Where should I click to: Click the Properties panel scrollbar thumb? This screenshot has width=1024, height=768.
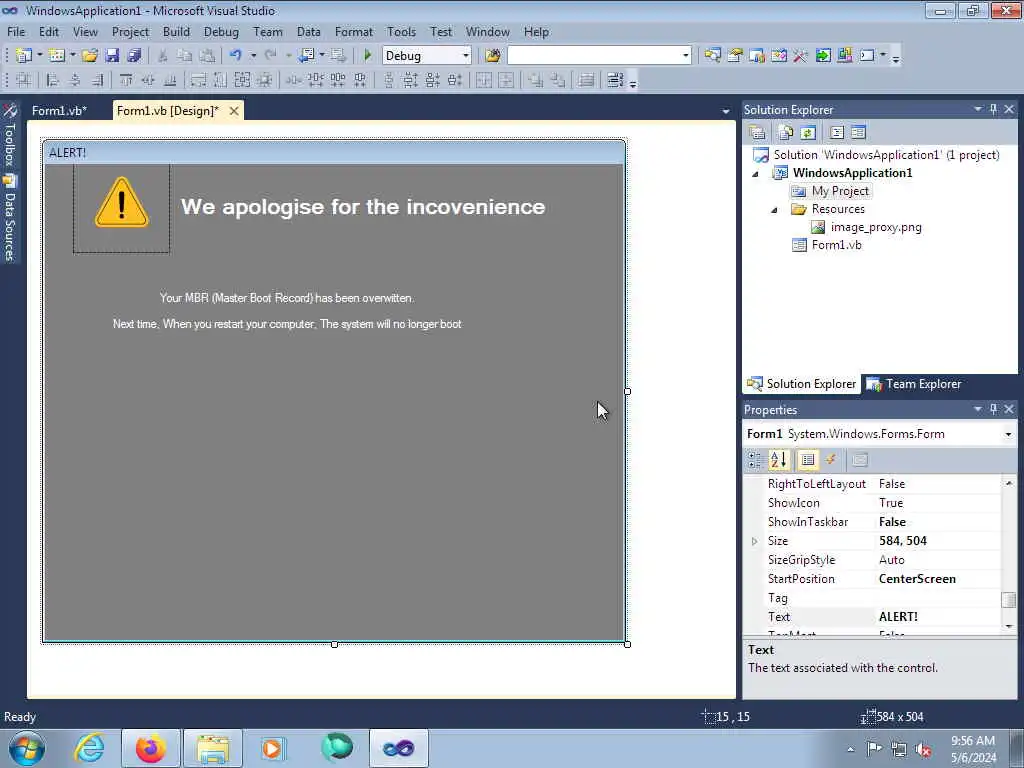[1008, 600]
